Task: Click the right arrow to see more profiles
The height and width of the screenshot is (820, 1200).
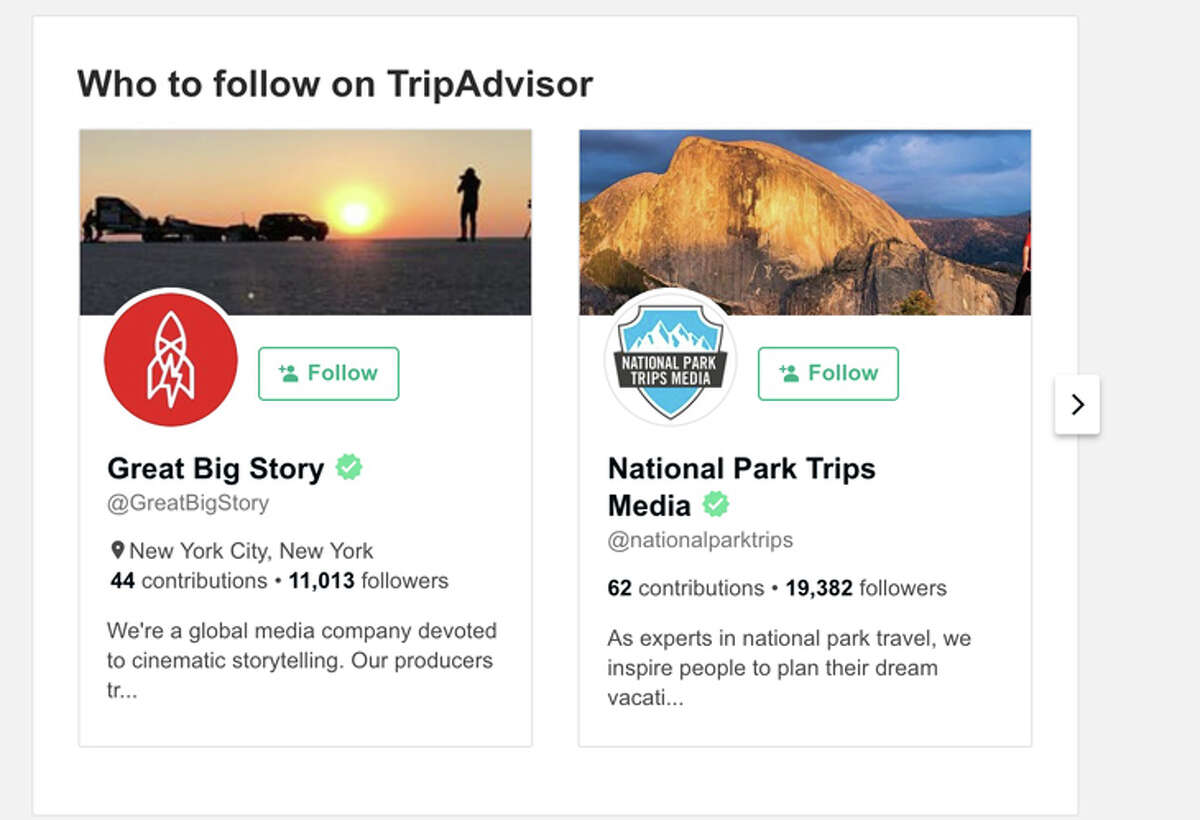Action: point(1077,405)
